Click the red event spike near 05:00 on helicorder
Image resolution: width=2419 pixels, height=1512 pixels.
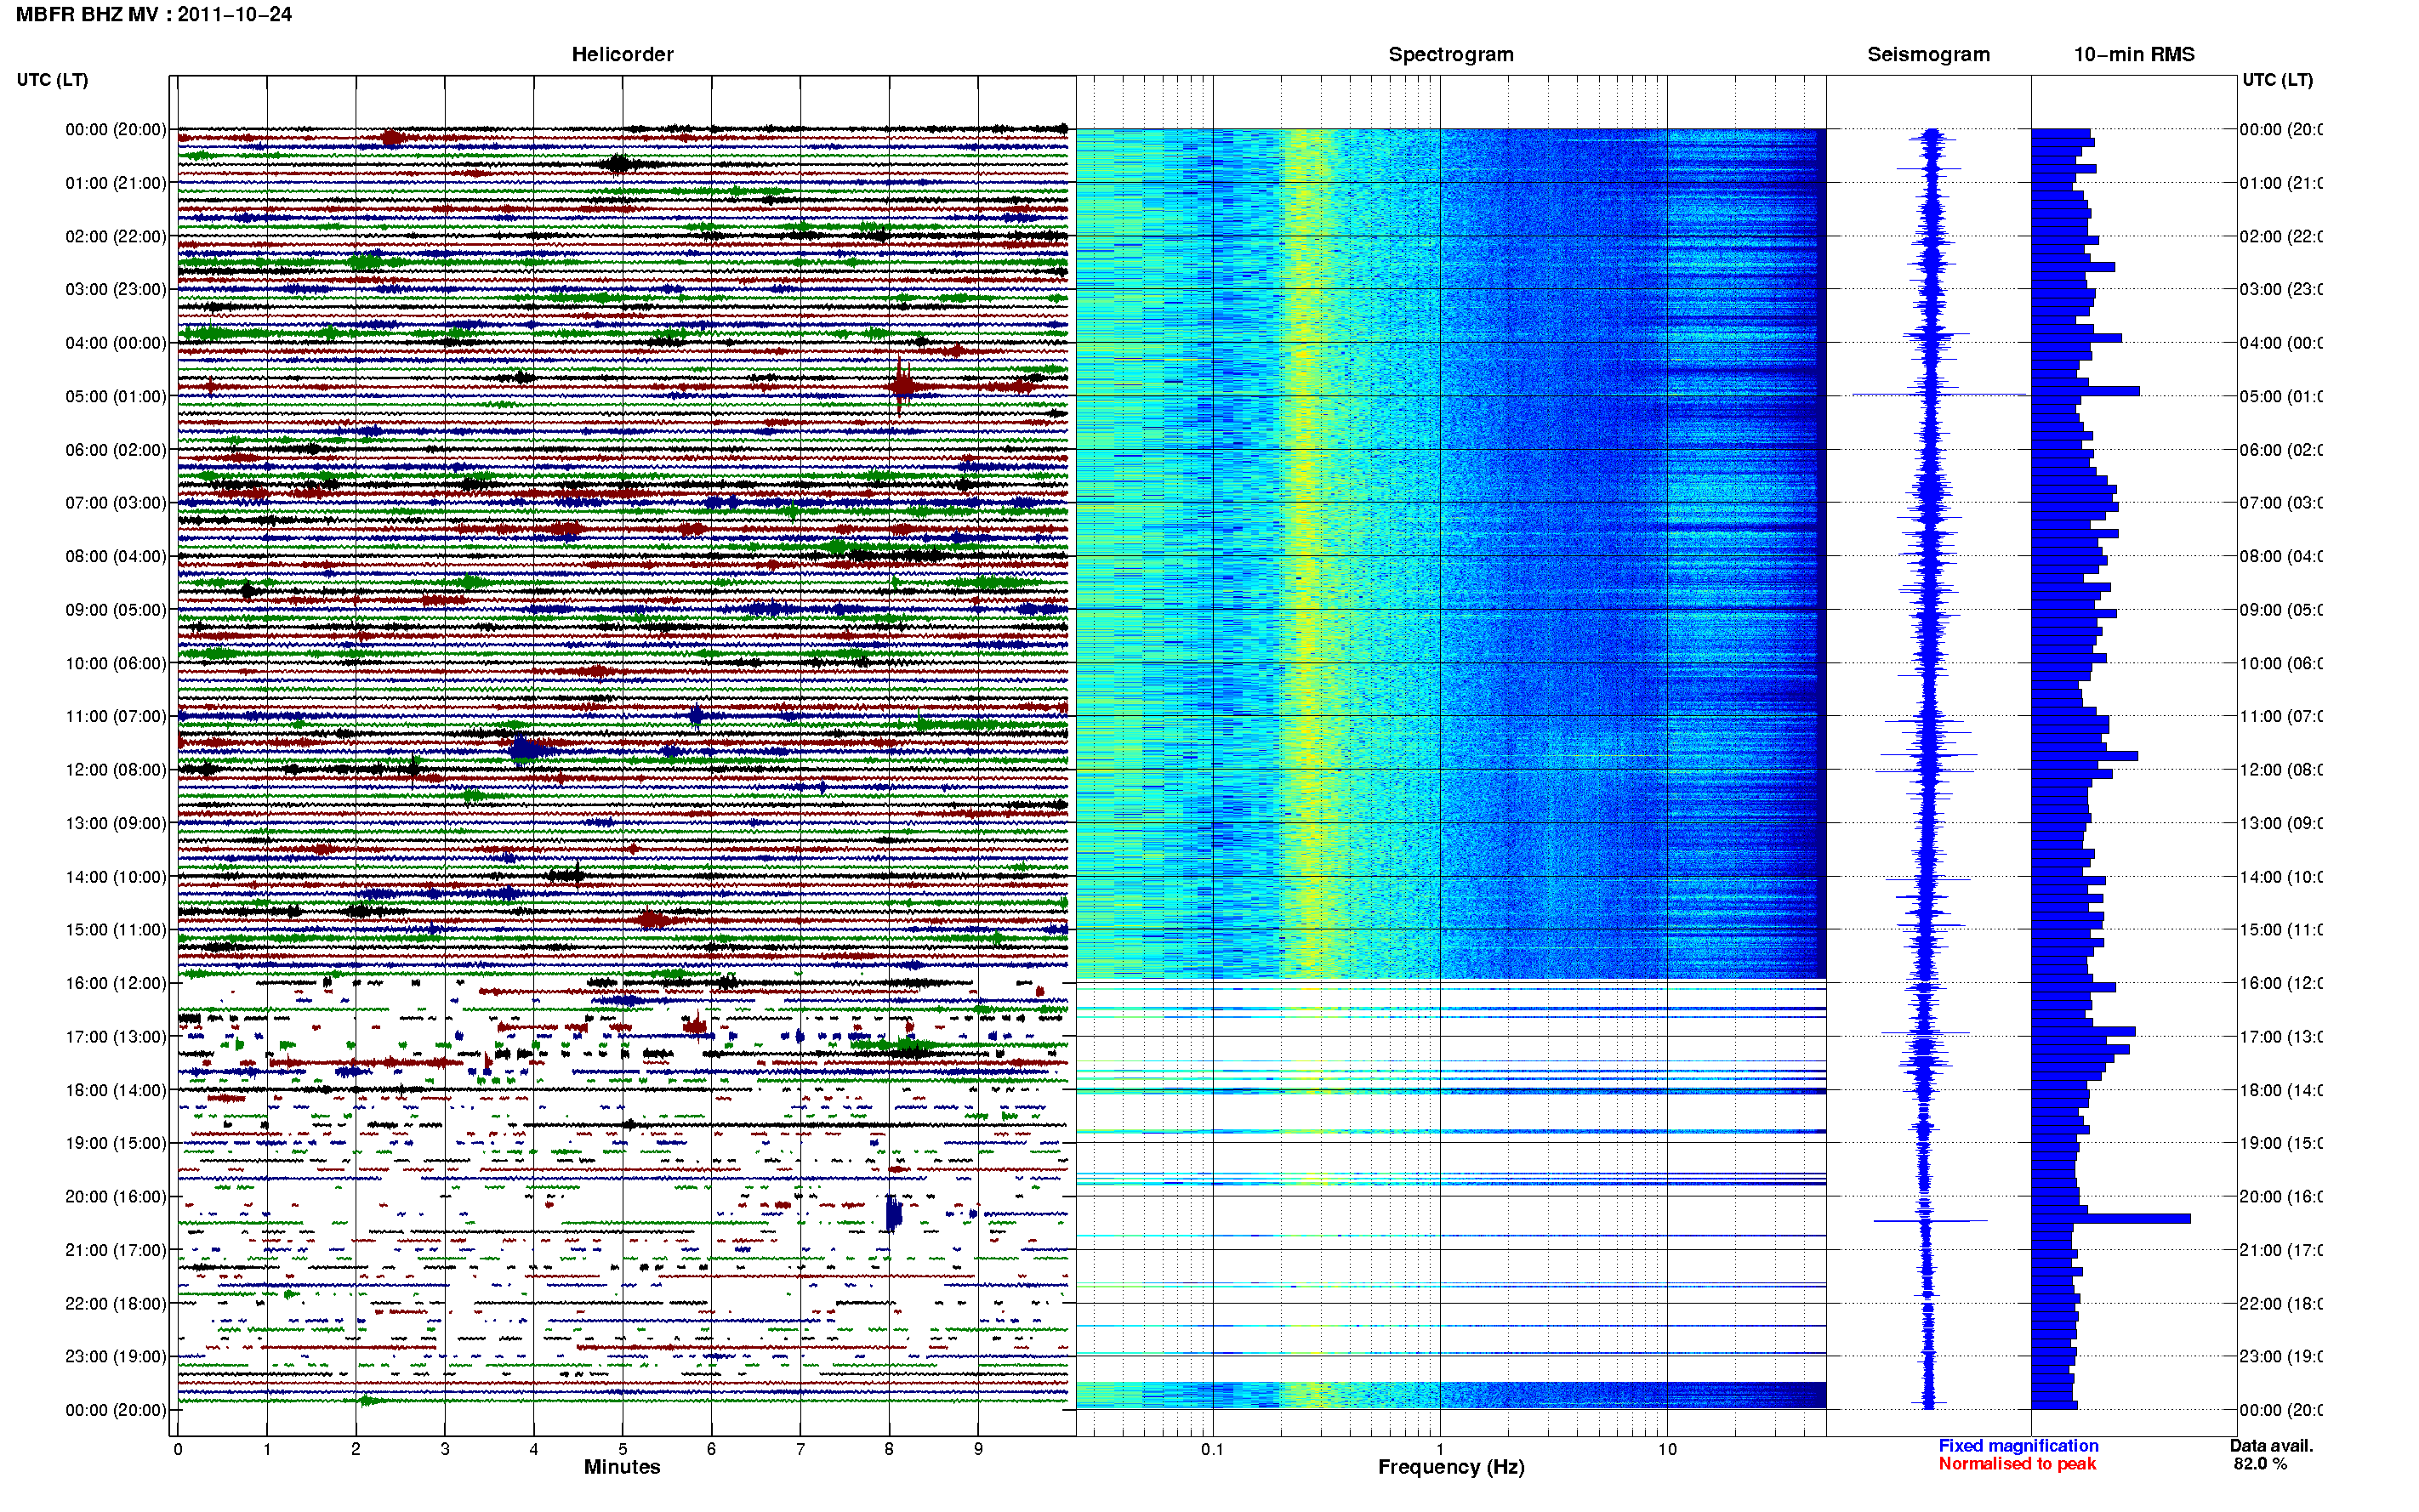(x=901, y=385)
